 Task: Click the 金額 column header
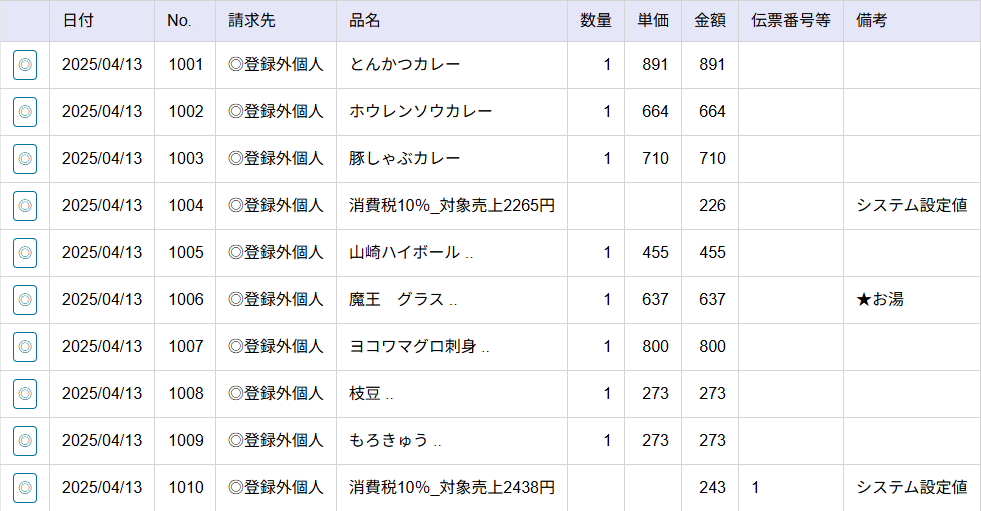[x=710, y=21]
